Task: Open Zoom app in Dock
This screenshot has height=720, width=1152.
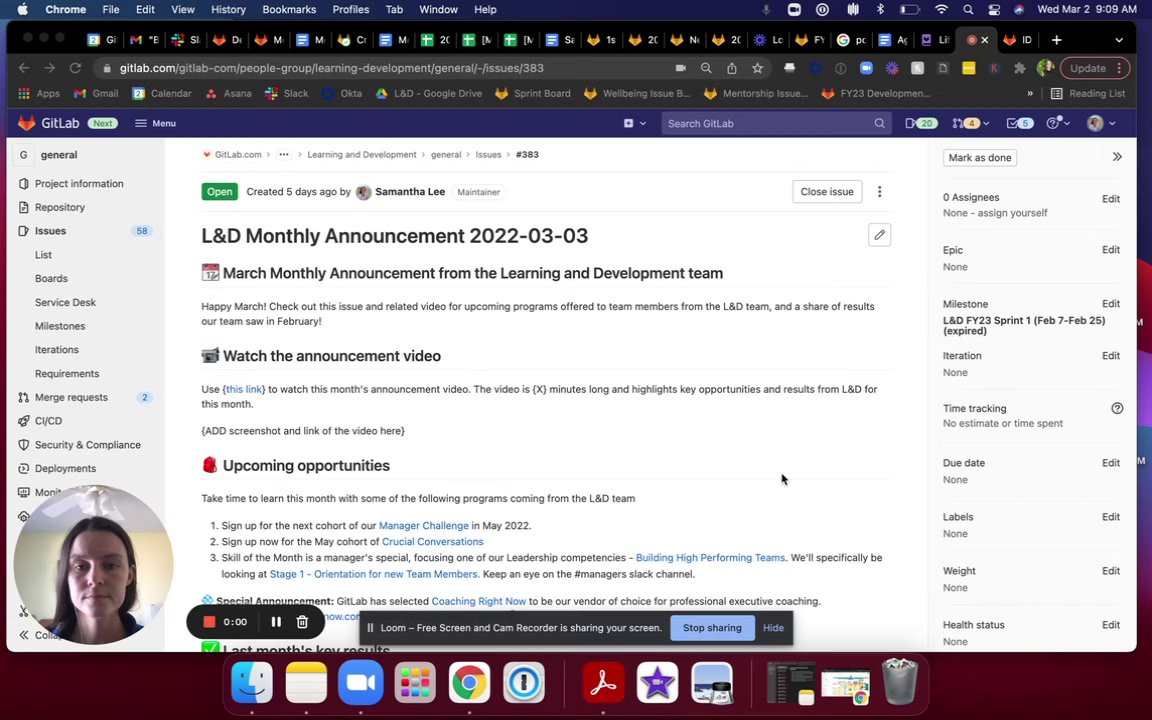Action: (360, 683)
